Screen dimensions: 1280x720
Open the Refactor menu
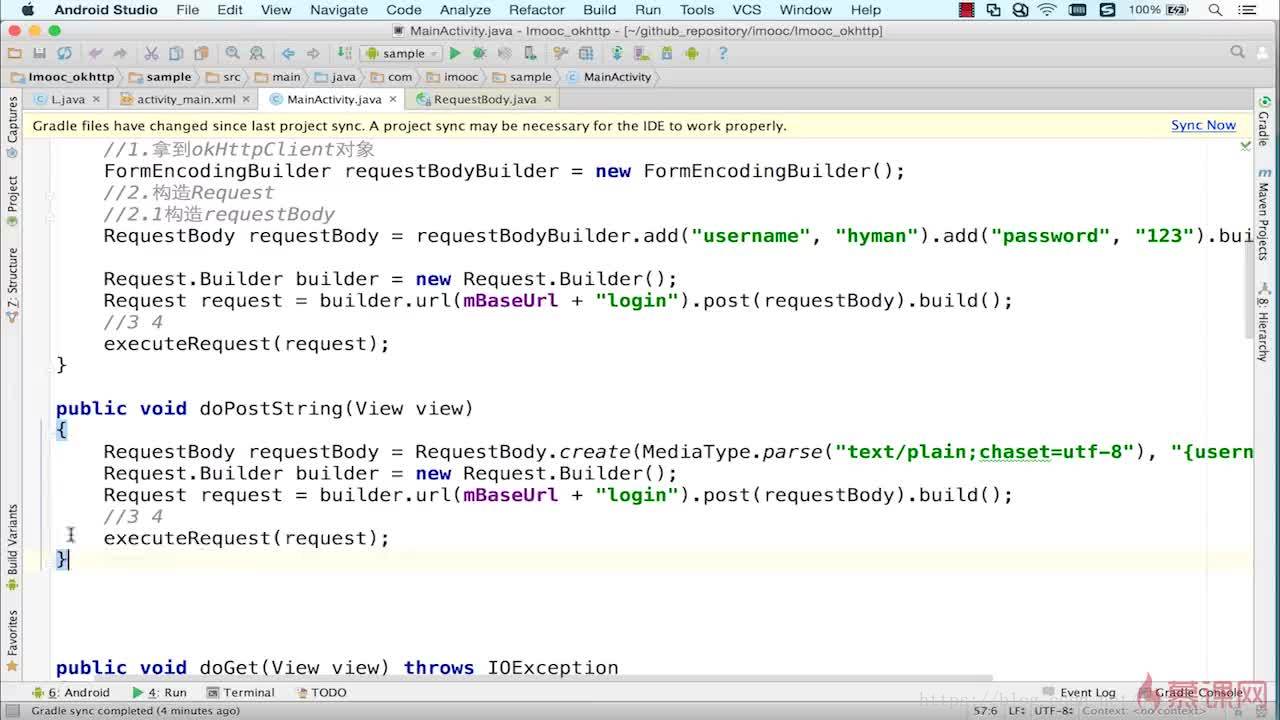pyautogui.click(x=537, y=10)
